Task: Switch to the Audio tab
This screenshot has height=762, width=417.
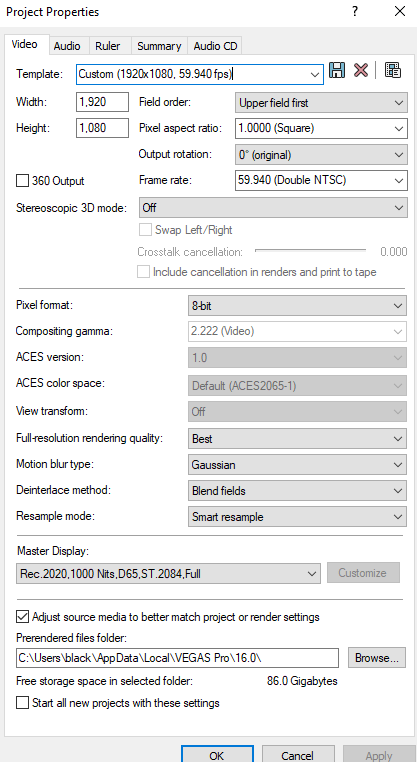Action: point(67,46)
